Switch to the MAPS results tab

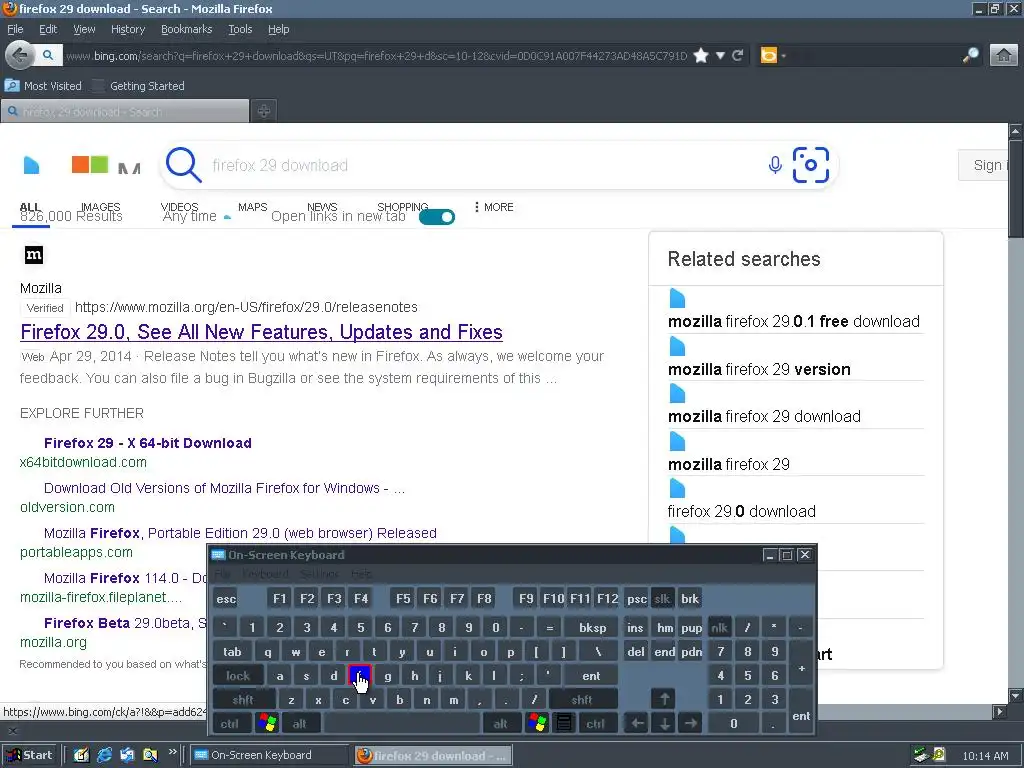tap(253, 207)
